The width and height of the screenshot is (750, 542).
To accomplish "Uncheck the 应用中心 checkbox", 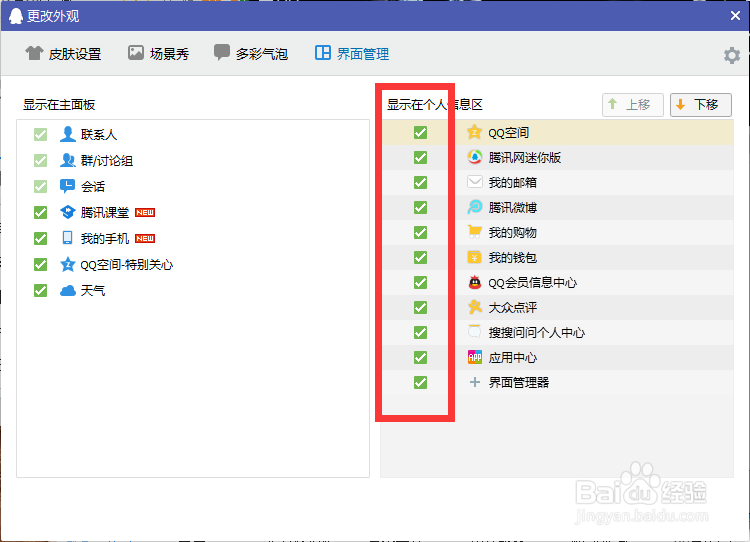I will point(420,357).
